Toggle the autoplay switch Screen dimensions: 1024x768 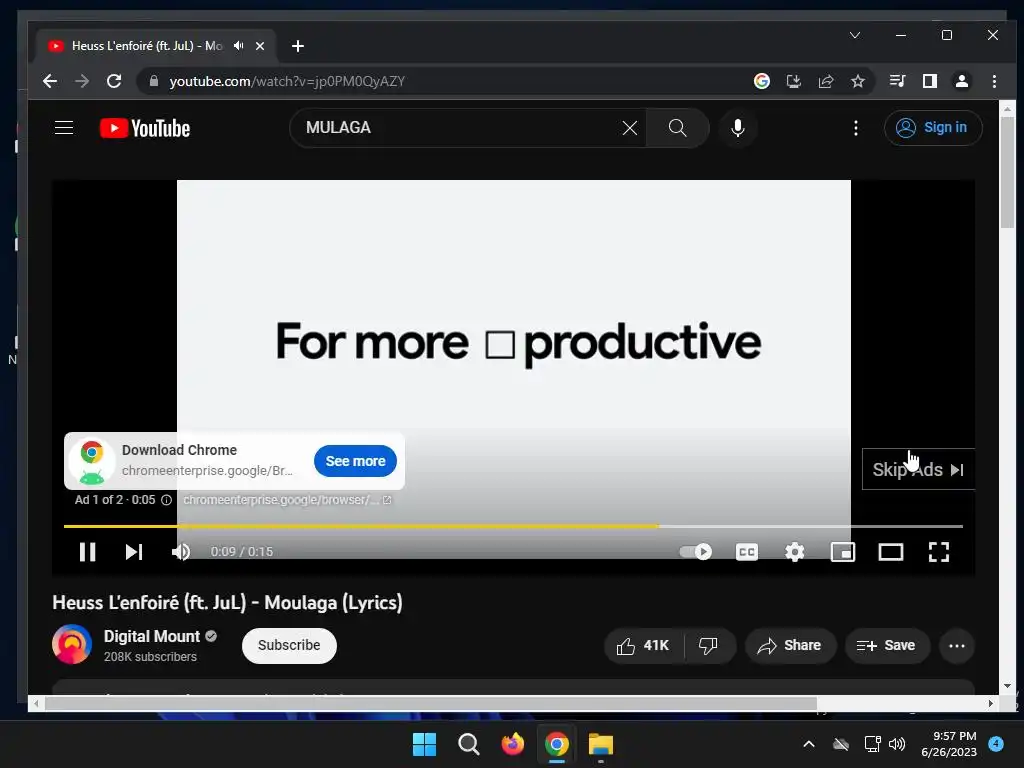[x=696, y=552]
